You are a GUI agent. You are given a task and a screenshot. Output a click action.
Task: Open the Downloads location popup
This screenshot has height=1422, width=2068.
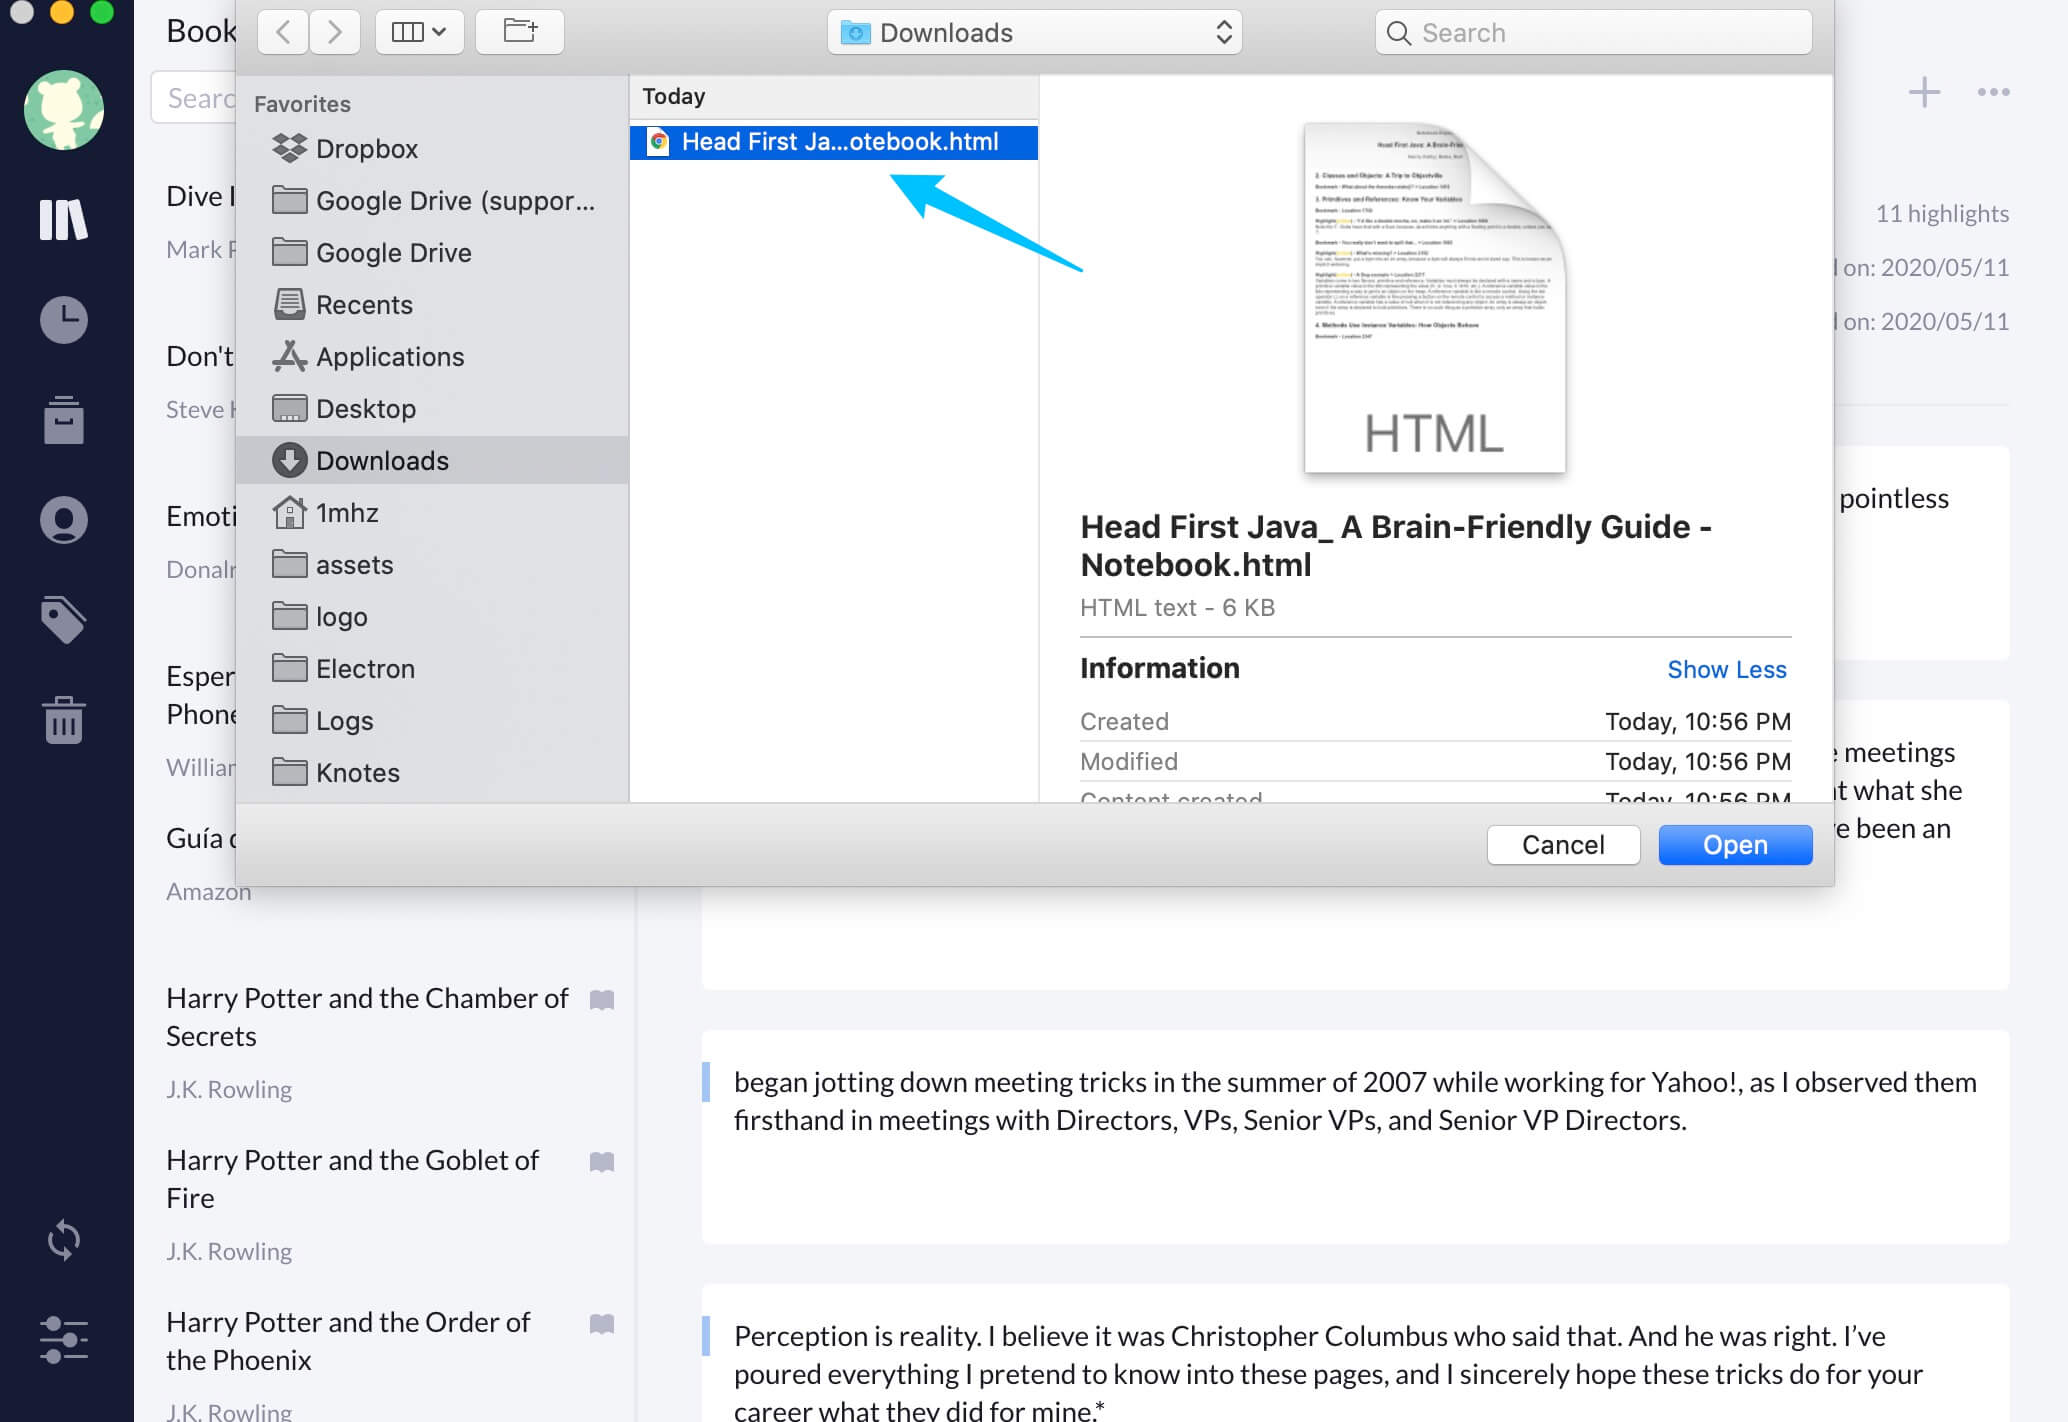1035,32
